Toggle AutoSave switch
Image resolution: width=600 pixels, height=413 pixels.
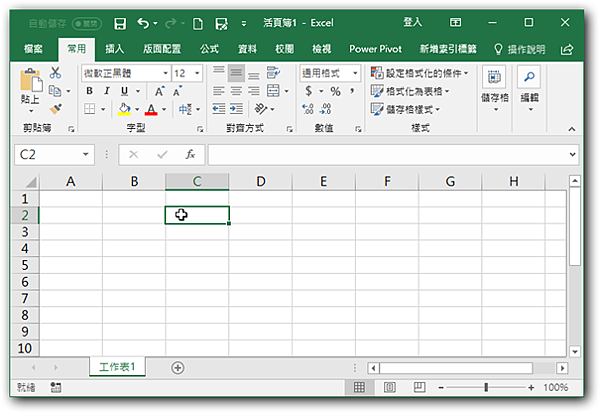[87, 24]
